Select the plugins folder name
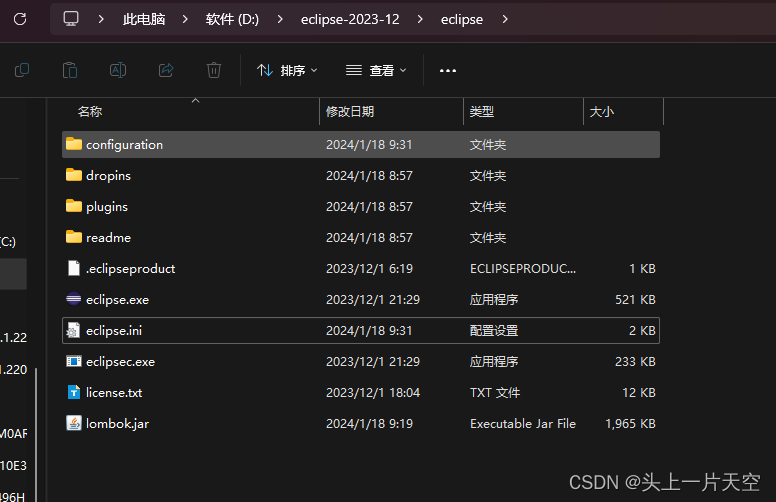This screenshot has width=776, height=502. (107, 206)
